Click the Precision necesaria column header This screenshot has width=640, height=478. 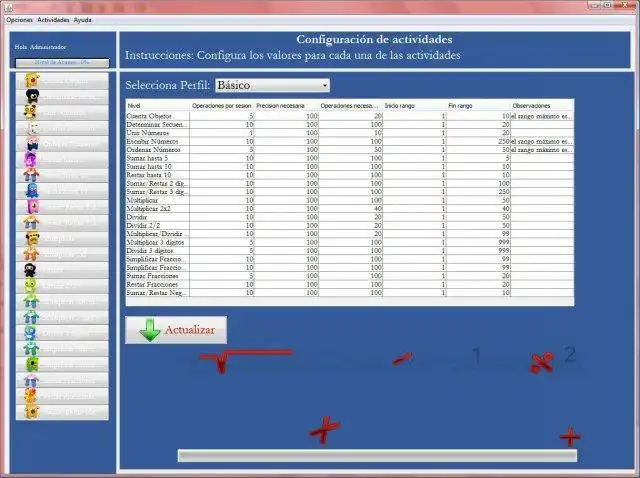coord(286,106)
